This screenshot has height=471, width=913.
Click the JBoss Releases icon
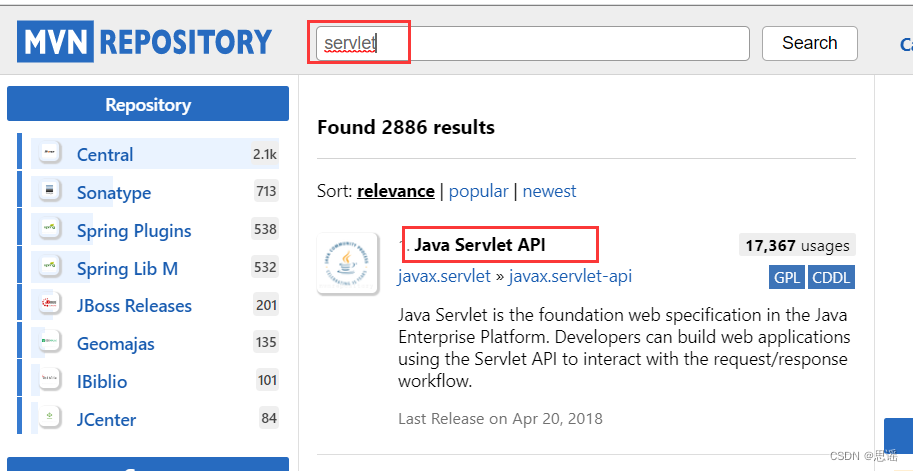click(x=49, y=304)
